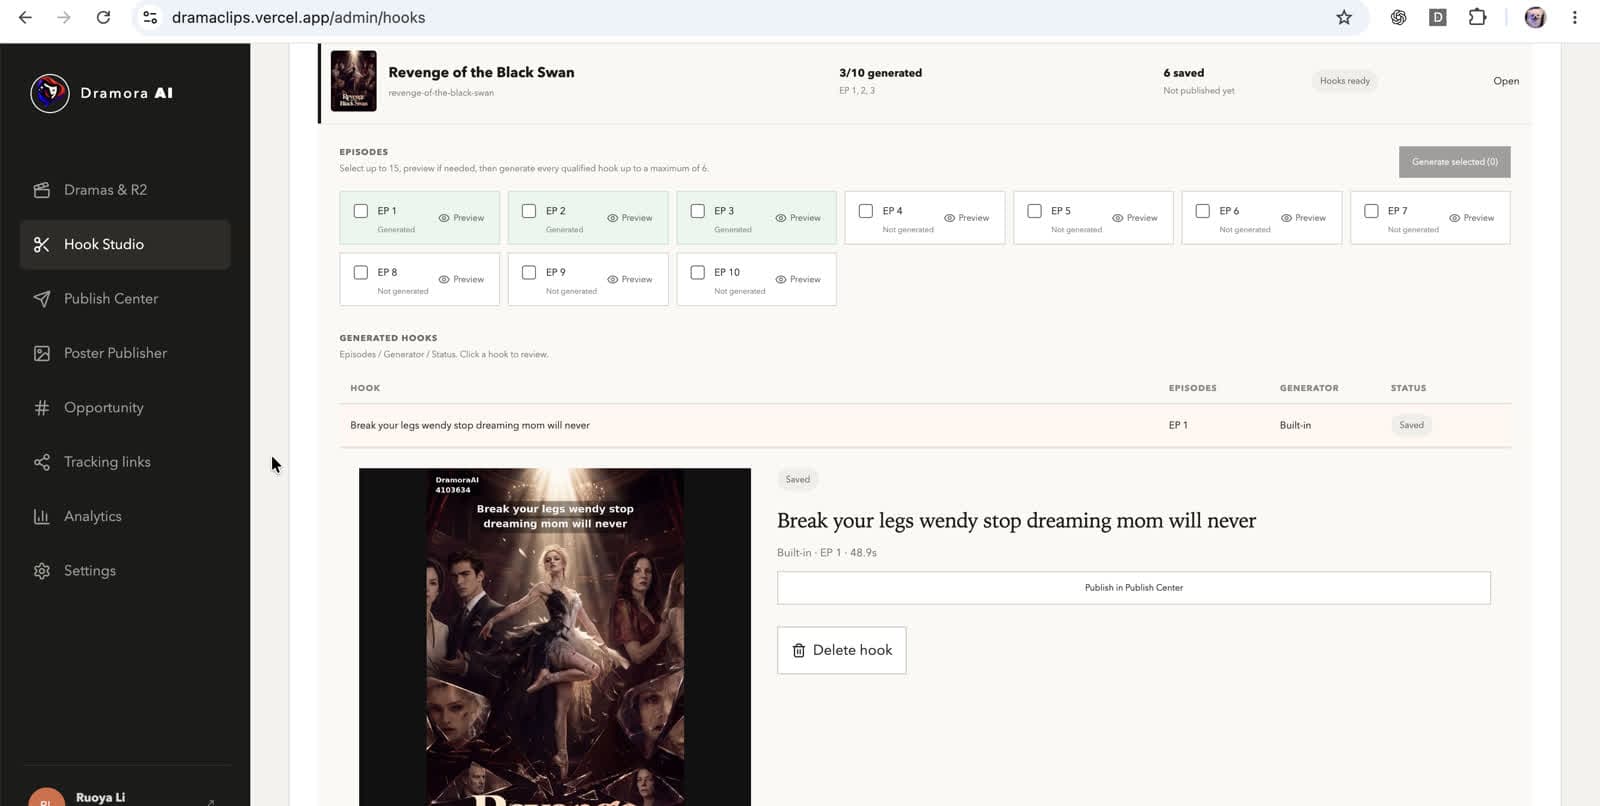Click the site info icon in address bar
Image resolution: width=1600 pixels, height=806 pixels.
coord(150,17)
